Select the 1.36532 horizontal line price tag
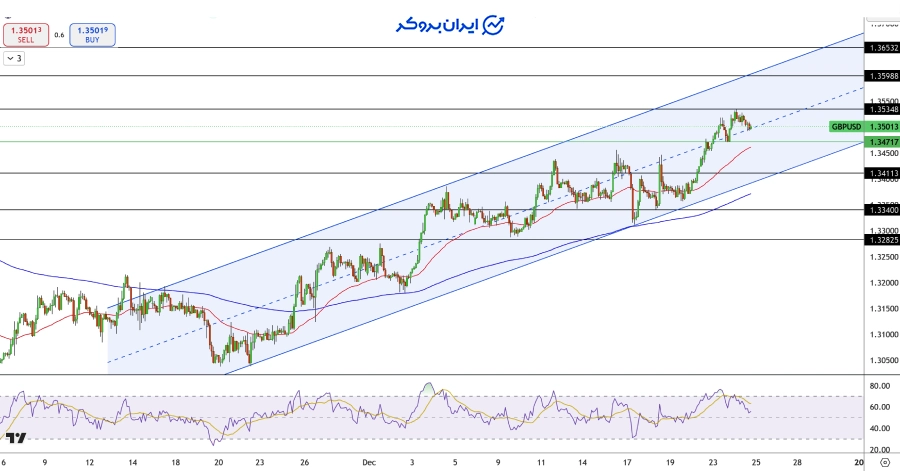The width and height of the screenshot is (900, 471). pos(882,48)
